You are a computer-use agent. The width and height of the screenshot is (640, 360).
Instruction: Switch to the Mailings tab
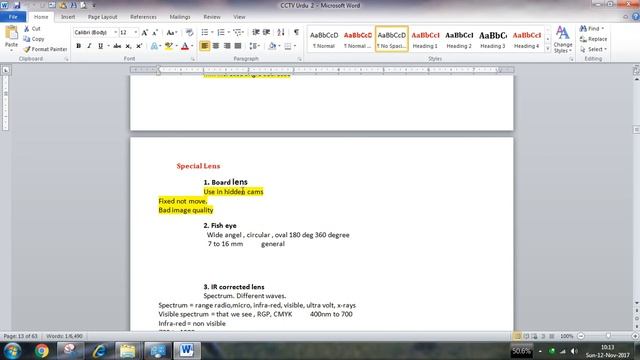[x=180, y=17]
